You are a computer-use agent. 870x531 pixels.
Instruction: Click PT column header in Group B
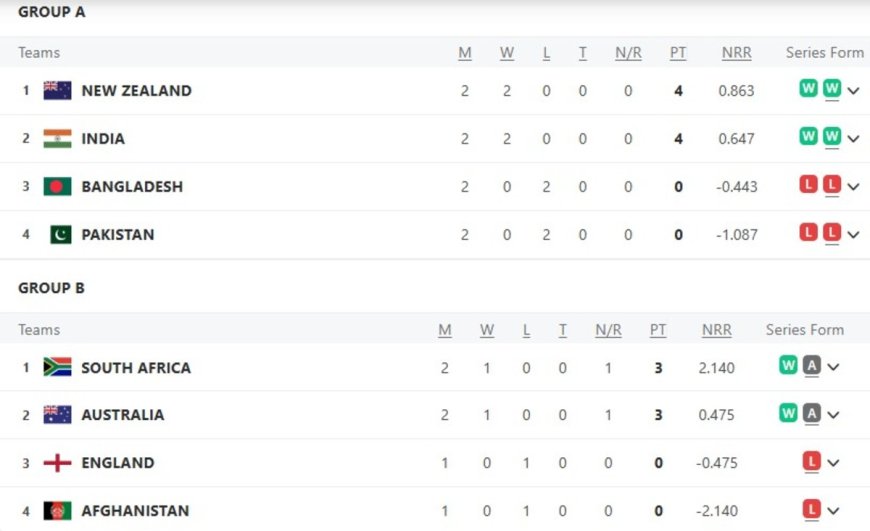(658, 329)
